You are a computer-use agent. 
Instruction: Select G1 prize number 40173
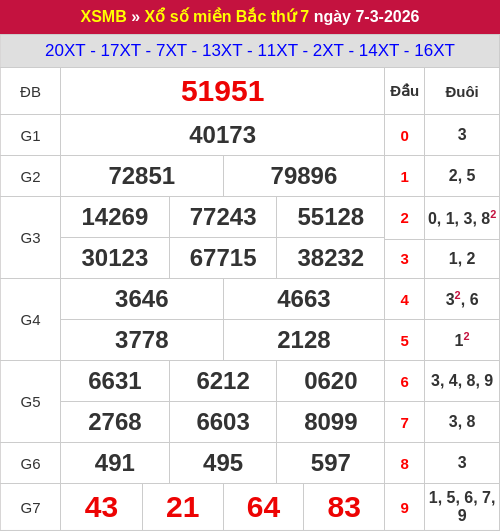point(223,135)
